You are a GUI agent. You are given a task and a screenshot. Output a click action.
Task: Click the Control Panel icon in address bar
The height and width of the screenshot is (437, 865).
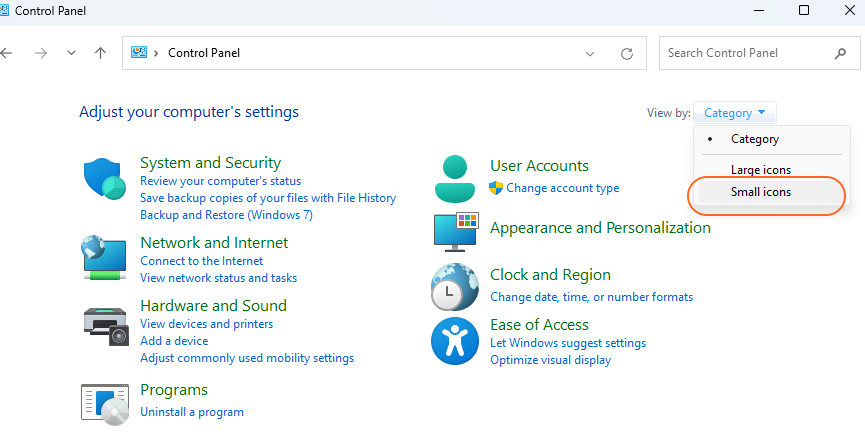138,52
